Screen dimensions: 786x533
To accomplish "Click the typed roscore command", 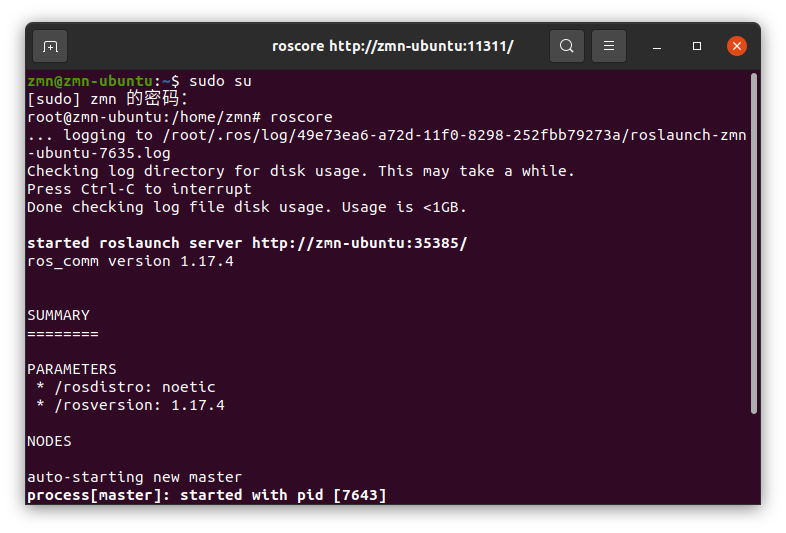I will pyautogui.click(x=301, y=117).
